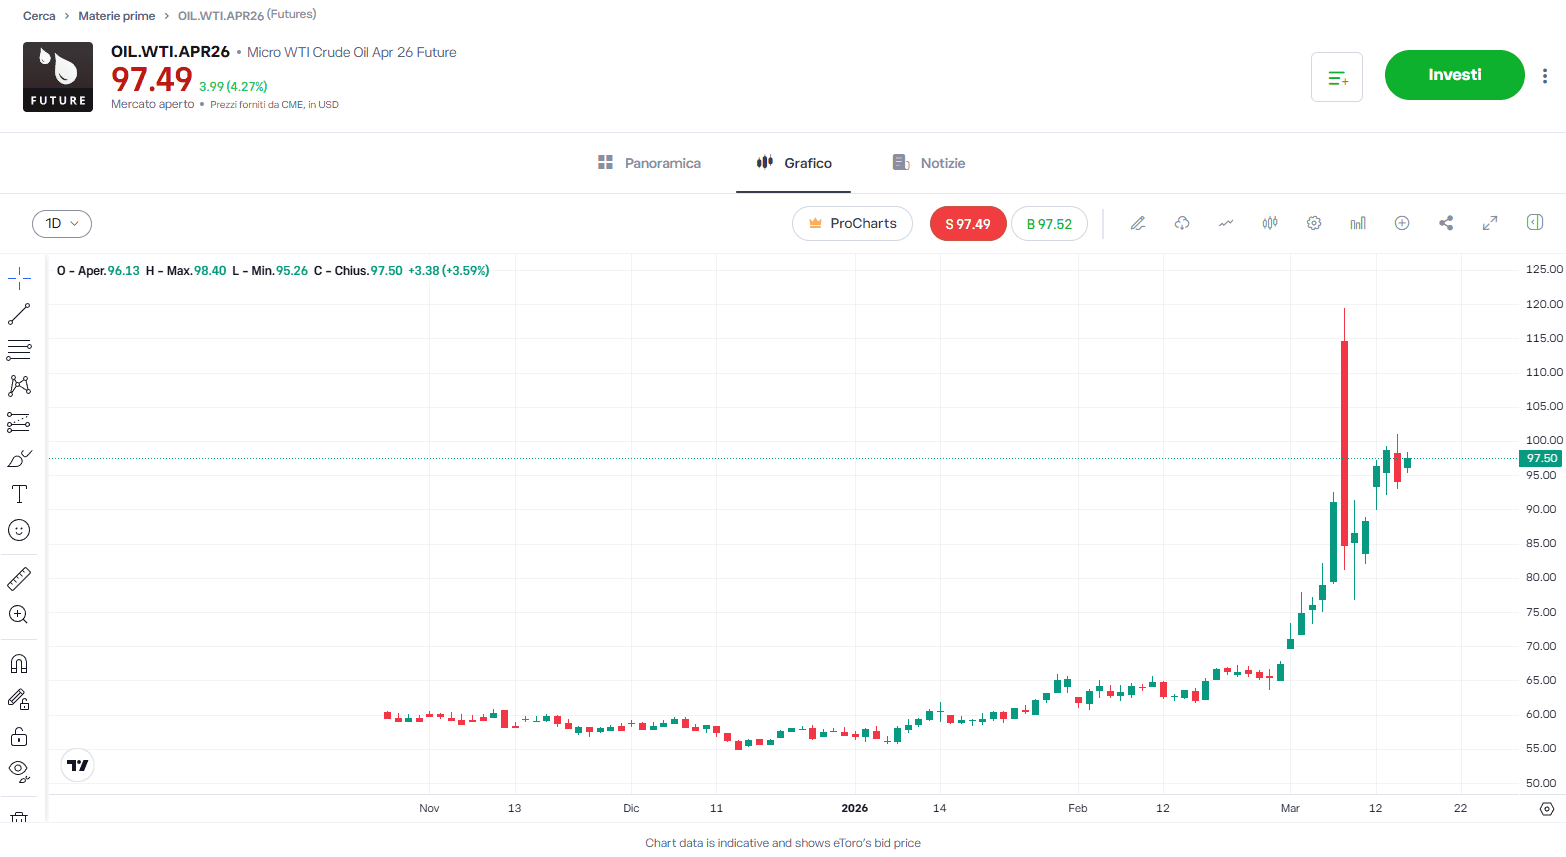The image size is (1566, 857).
Task: Toggle magnet snap mode
Action: point(19,664)
